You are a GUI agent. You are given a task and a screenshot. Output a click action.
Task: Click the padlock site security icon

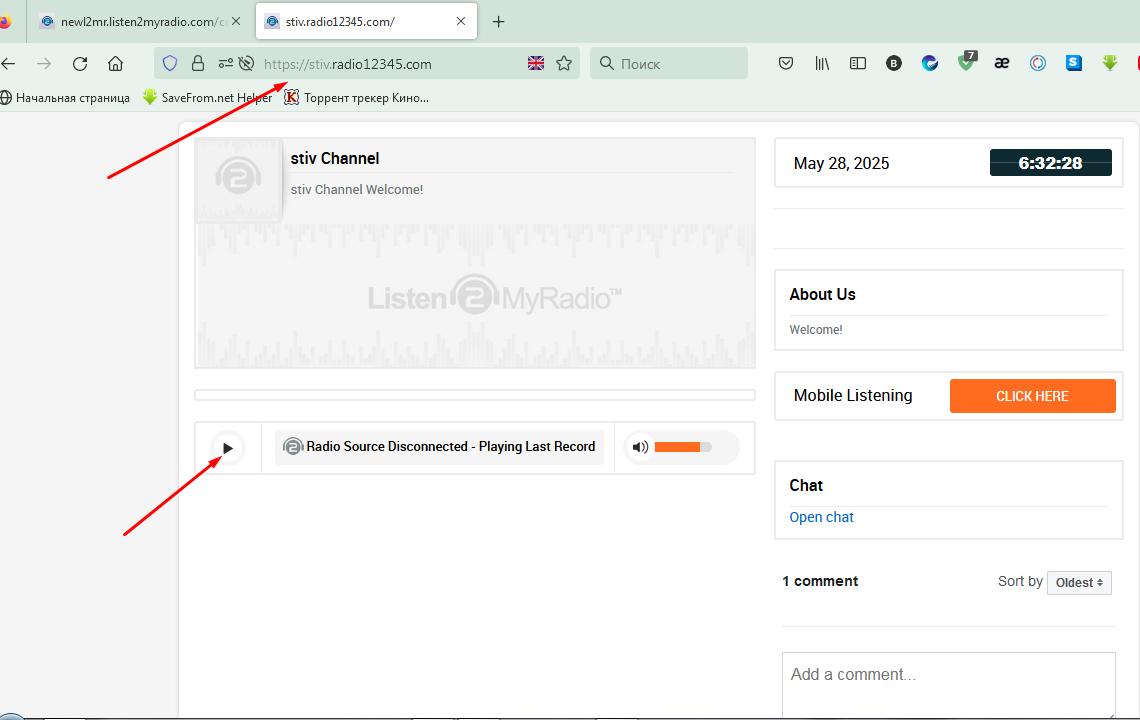(198, 64)
